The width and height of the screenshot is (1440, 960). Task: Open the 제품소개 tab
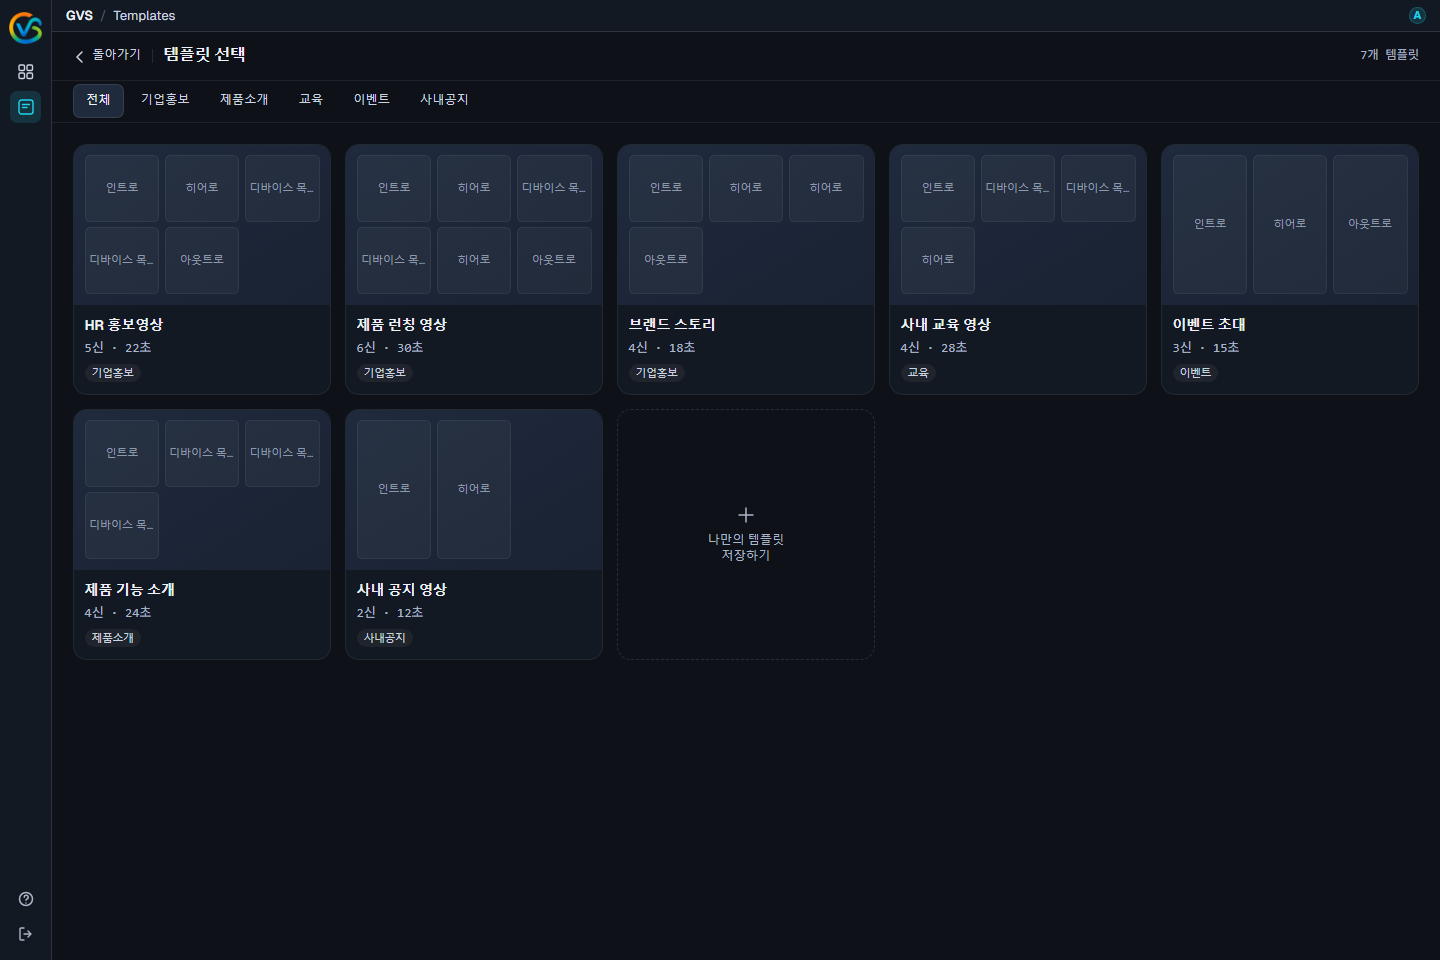pyautogui.click(x=244, y=100)
